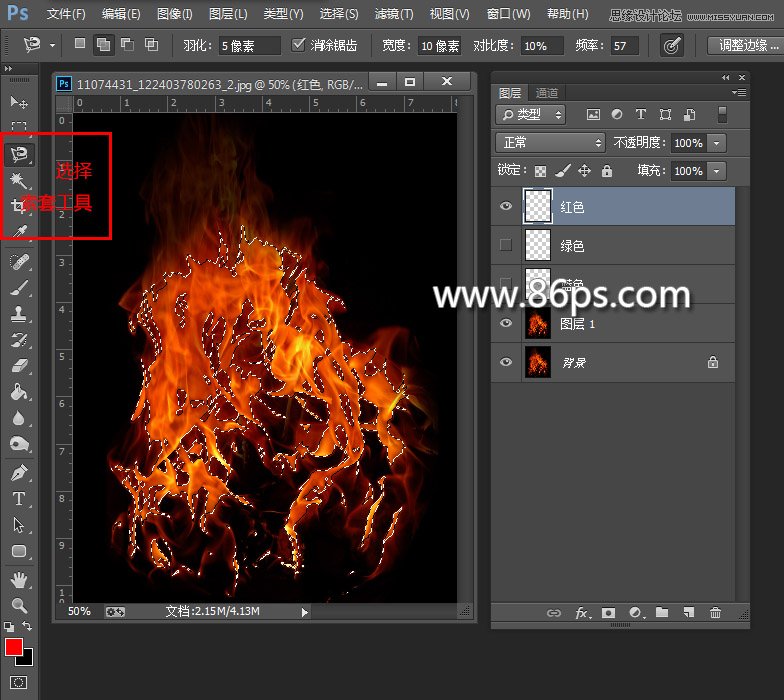Toggle lock all

click(x=607, y=171)
